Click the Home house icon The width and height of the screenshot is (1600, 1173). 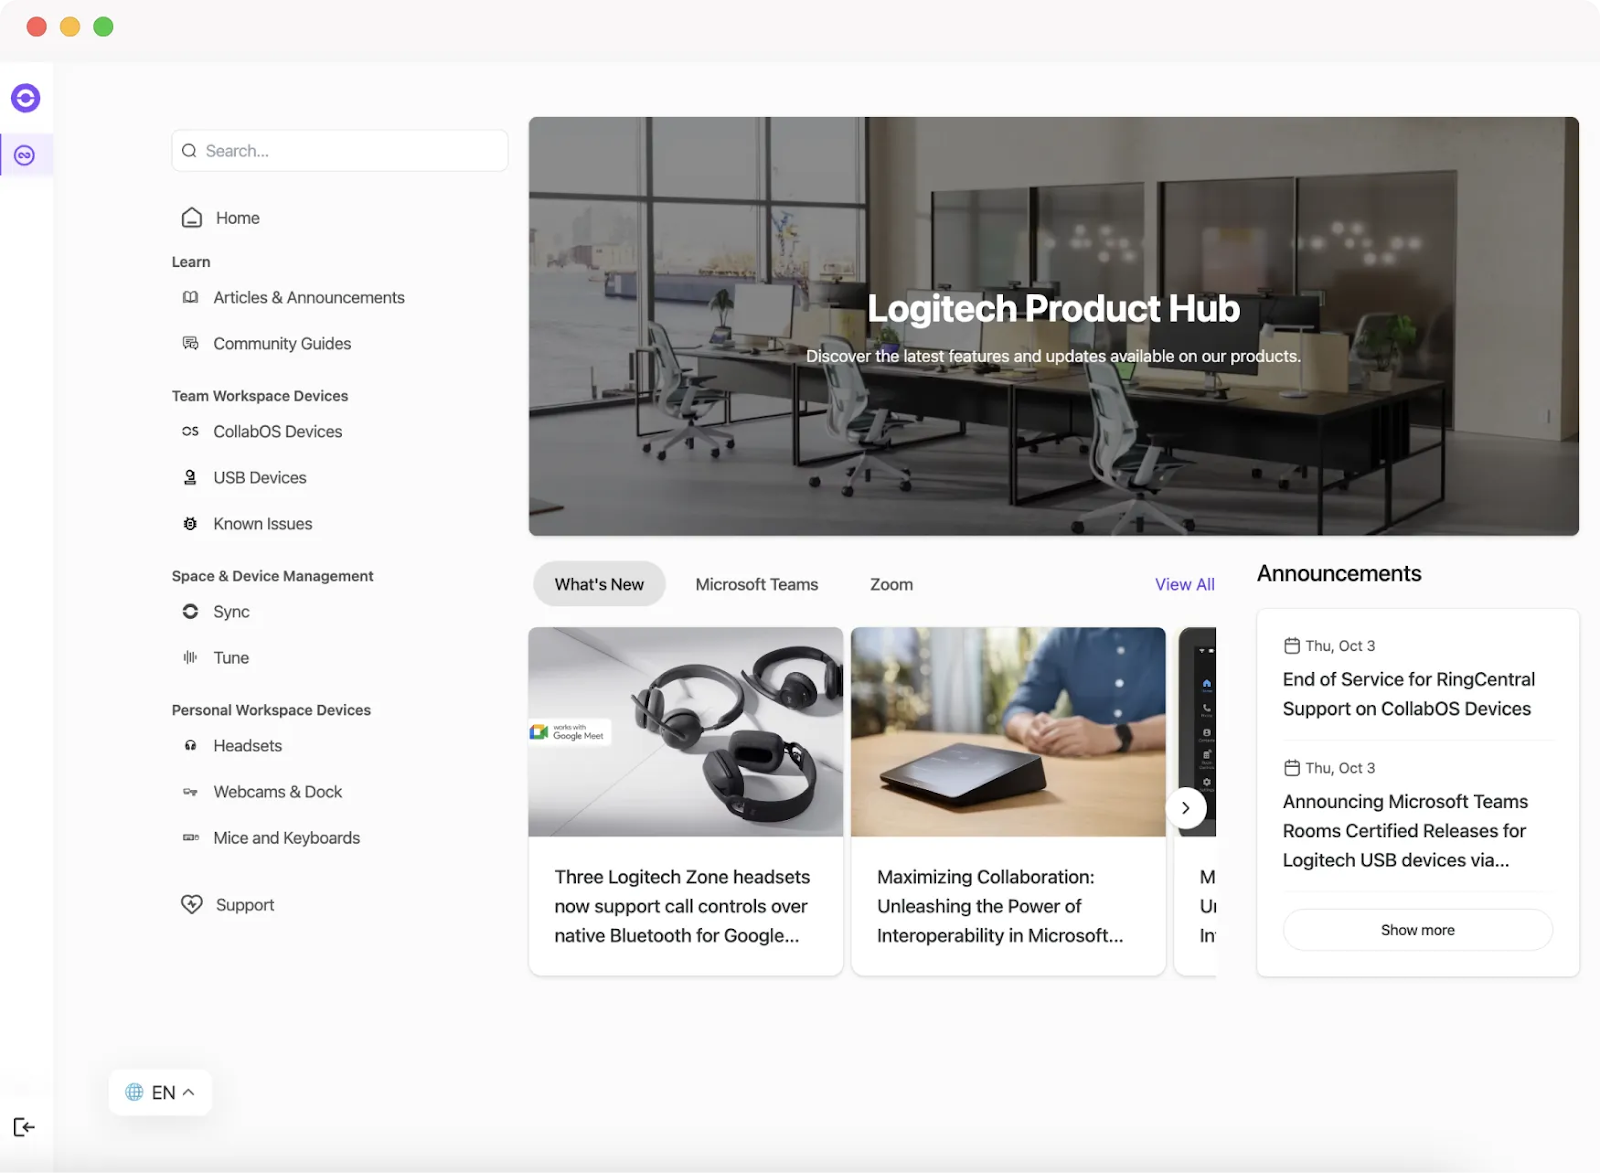point(192,218)
